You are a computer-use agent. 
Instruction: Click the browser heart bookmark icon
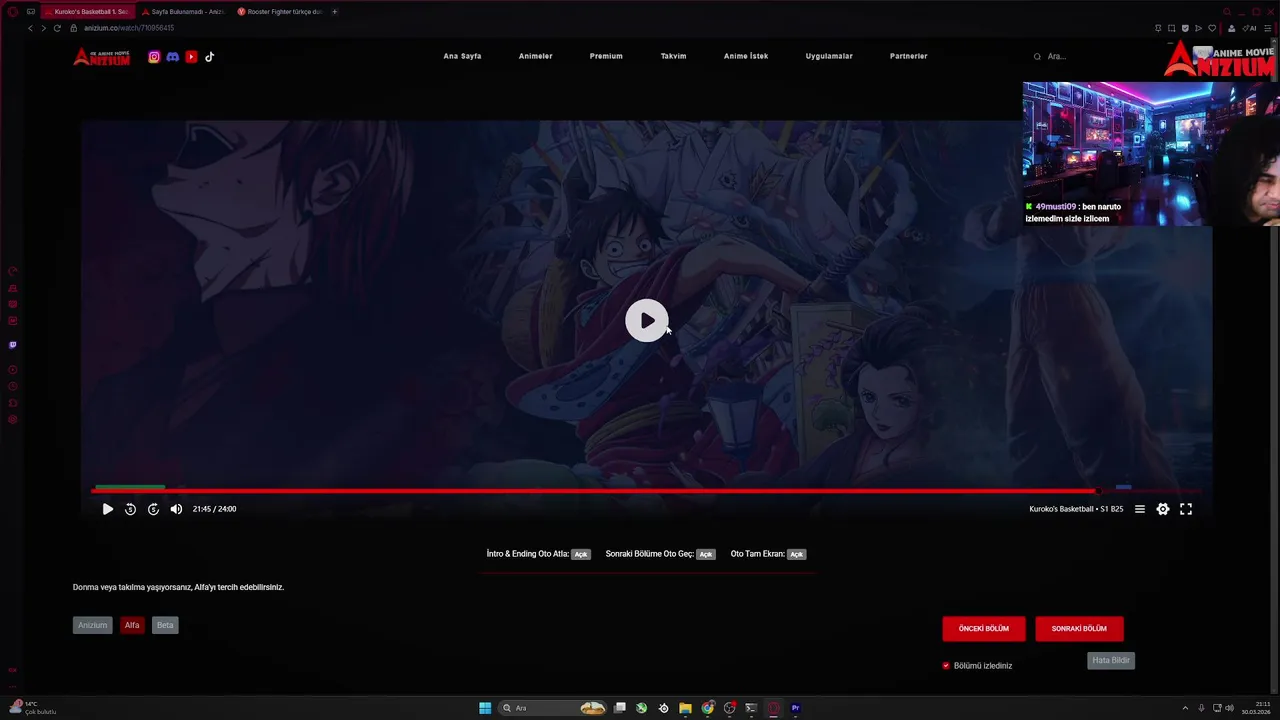pyautogui.click(x=1212, y=28)
